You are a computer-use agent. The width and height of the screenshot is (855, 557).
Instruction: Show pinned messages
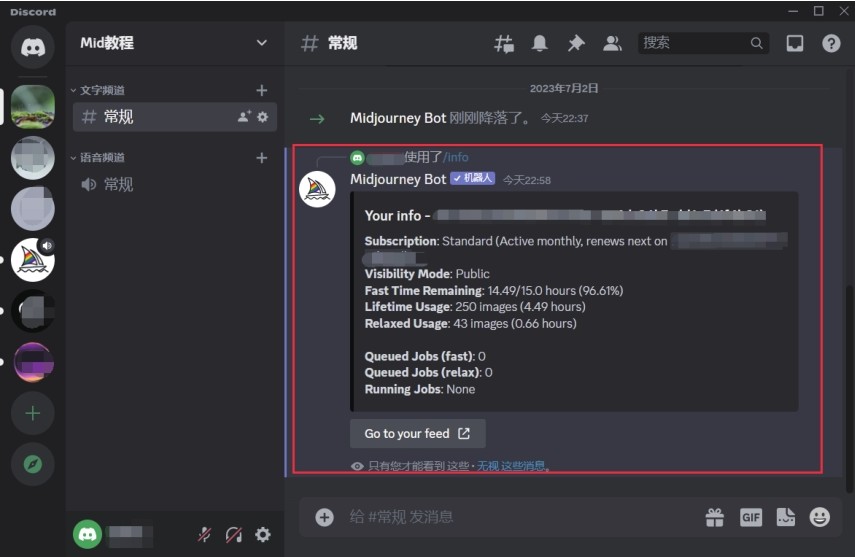coord(576,43)
